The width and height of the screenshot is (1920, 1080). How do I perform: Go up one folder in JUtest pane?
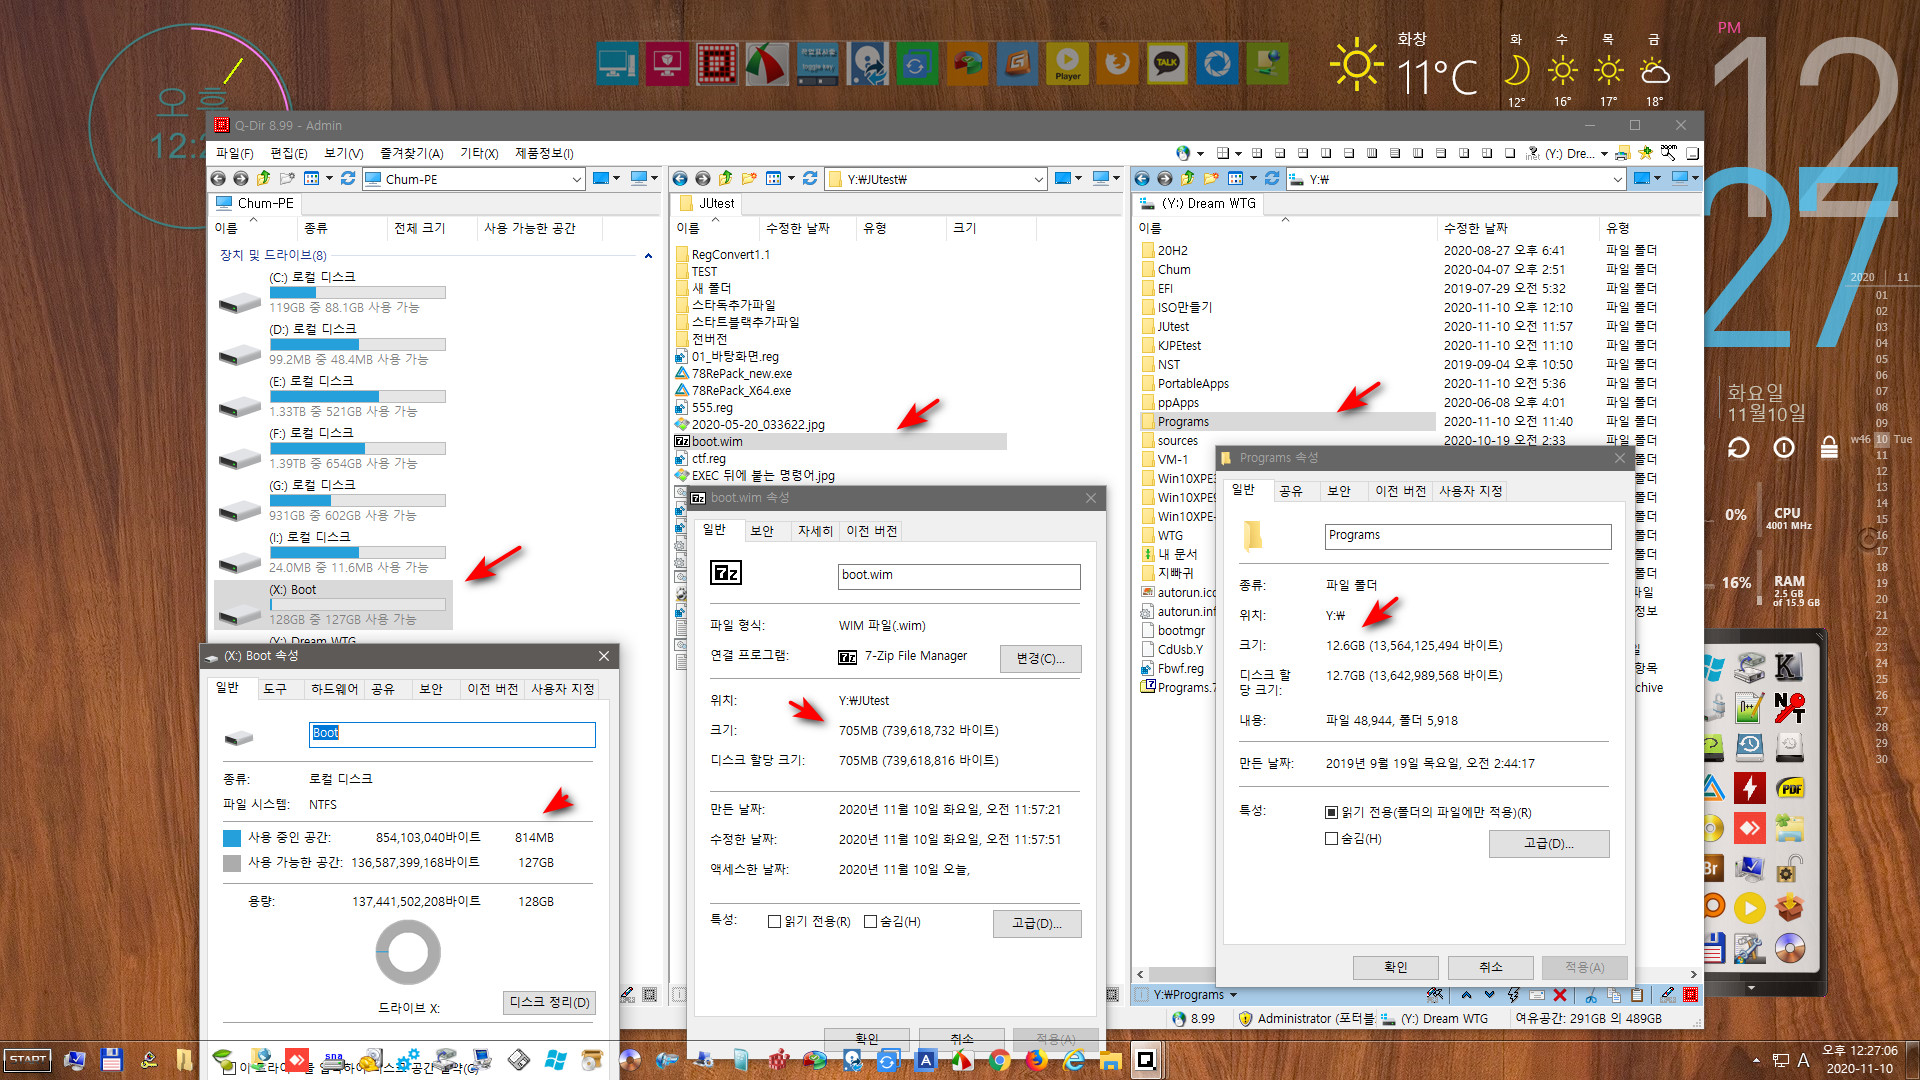pos(726,178)
